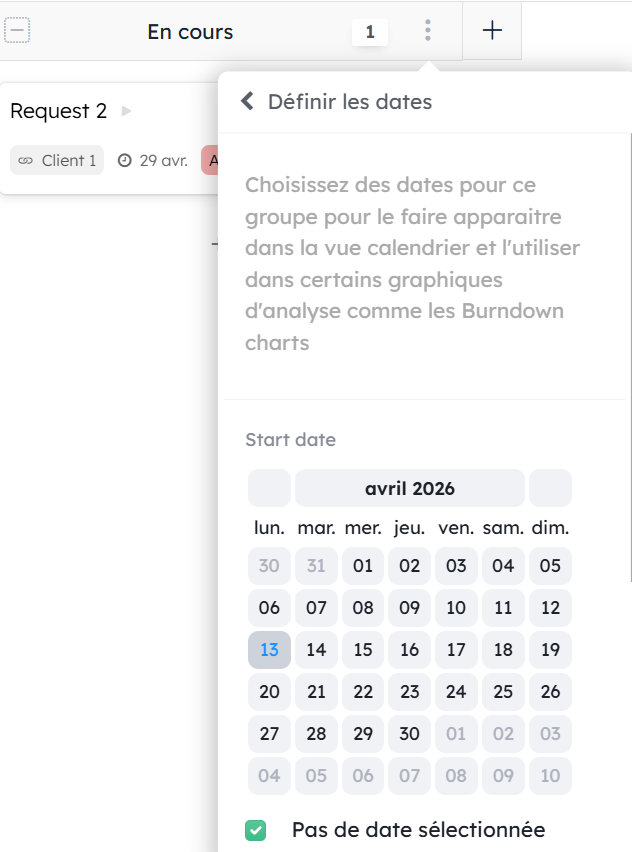Click the clock icon next to 29 avr.

click(x=124, y=160)
